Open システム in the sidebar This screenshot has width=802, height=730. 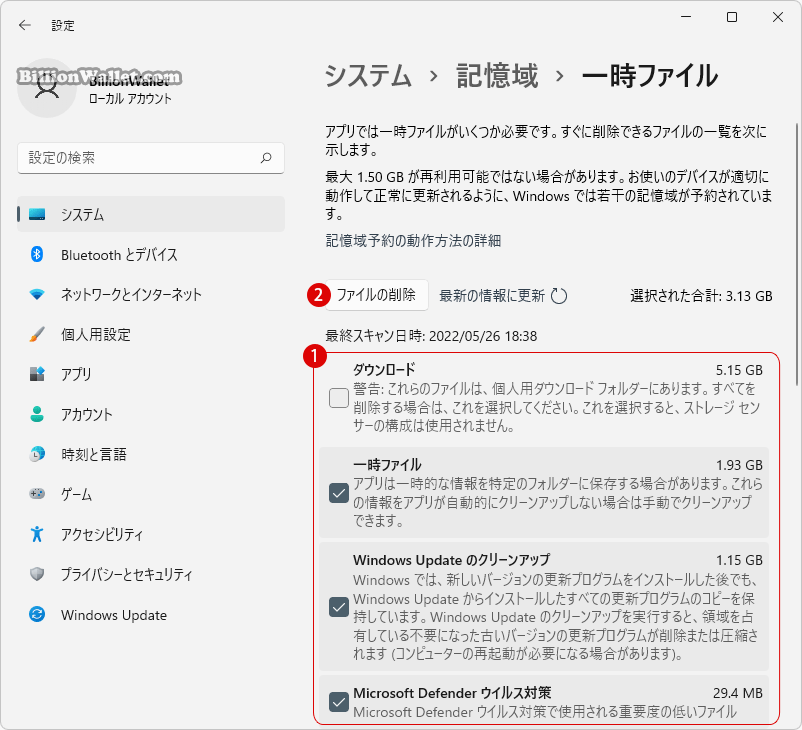[151, 214]
